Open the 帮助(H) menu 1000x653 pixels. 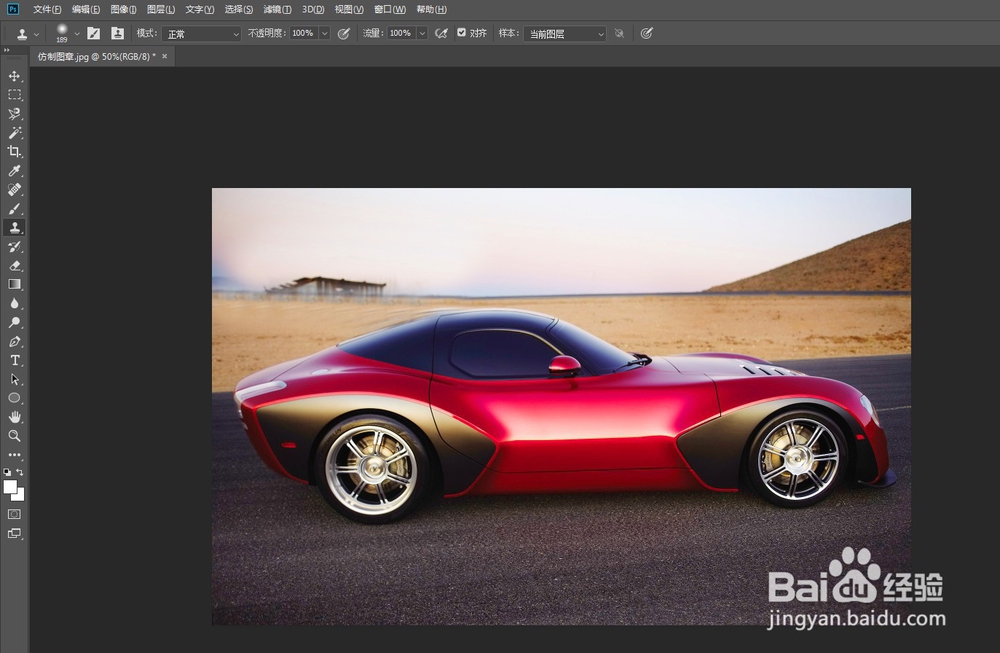point(431,10)
